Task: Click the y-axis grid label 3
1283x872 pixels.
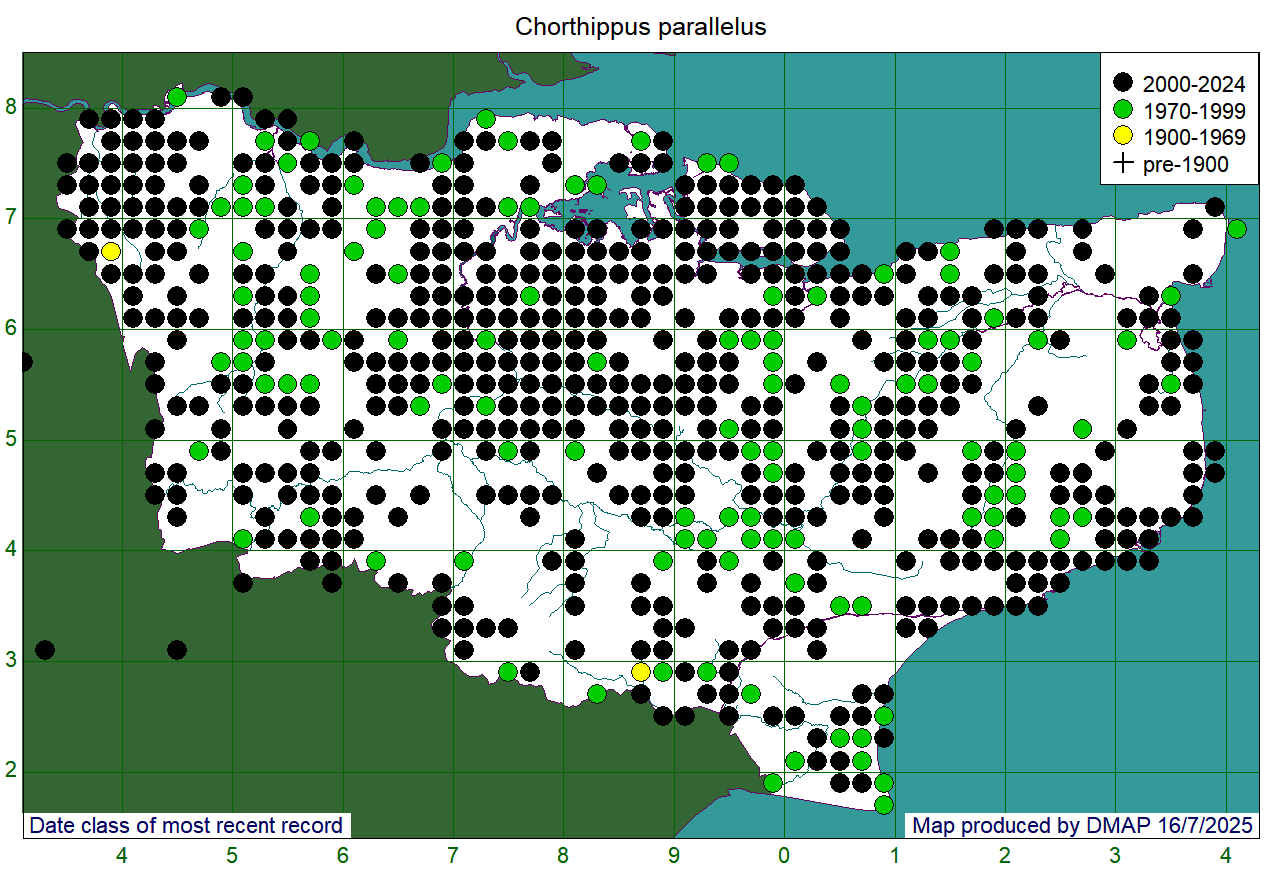Action: pyautogui.click(x=11, y=661)
